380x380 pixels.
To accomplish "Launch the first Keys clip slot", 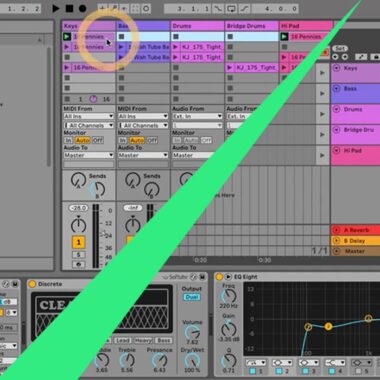I will point(67,37).
